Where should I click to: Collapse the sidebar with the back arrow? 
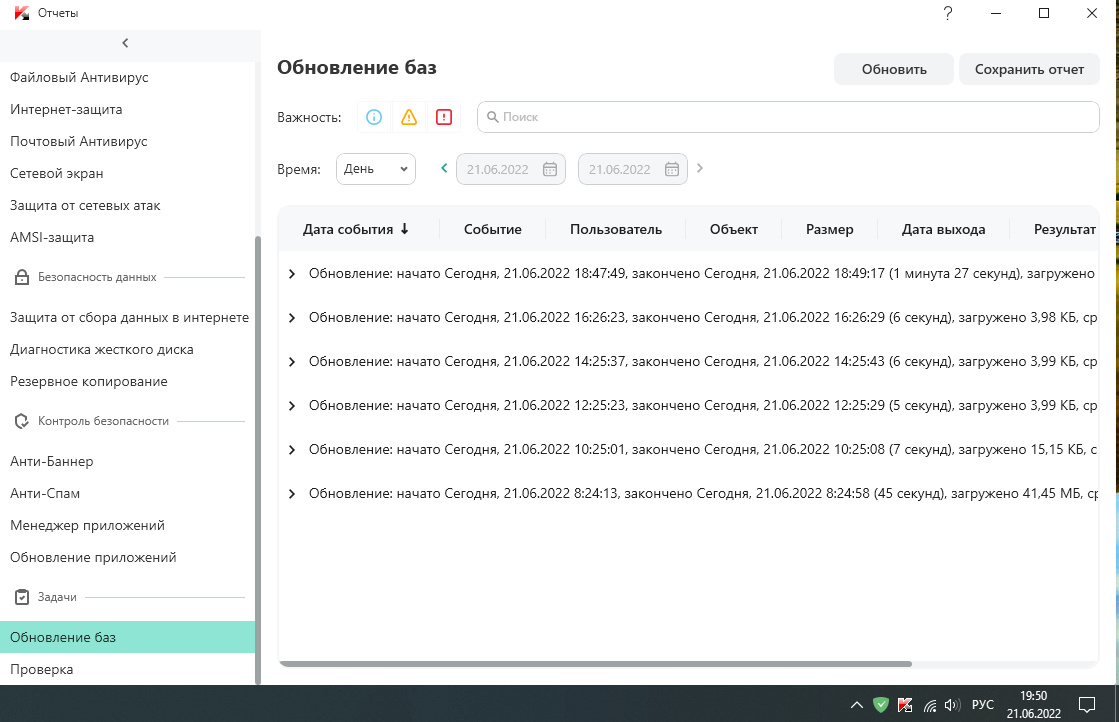(126, 43)
